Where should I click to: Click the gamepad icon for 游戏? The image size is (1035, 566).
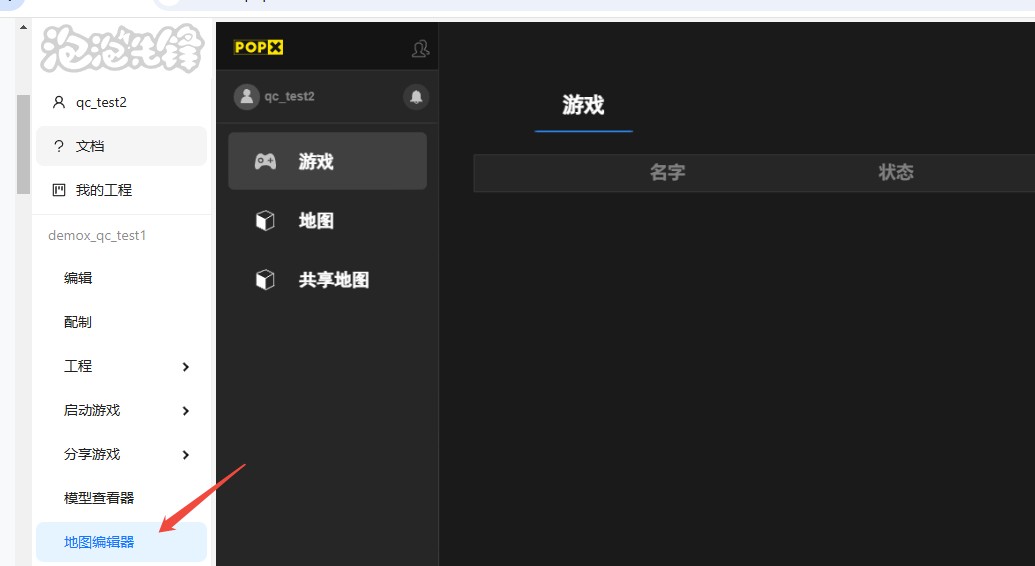[x=265, y=161]
